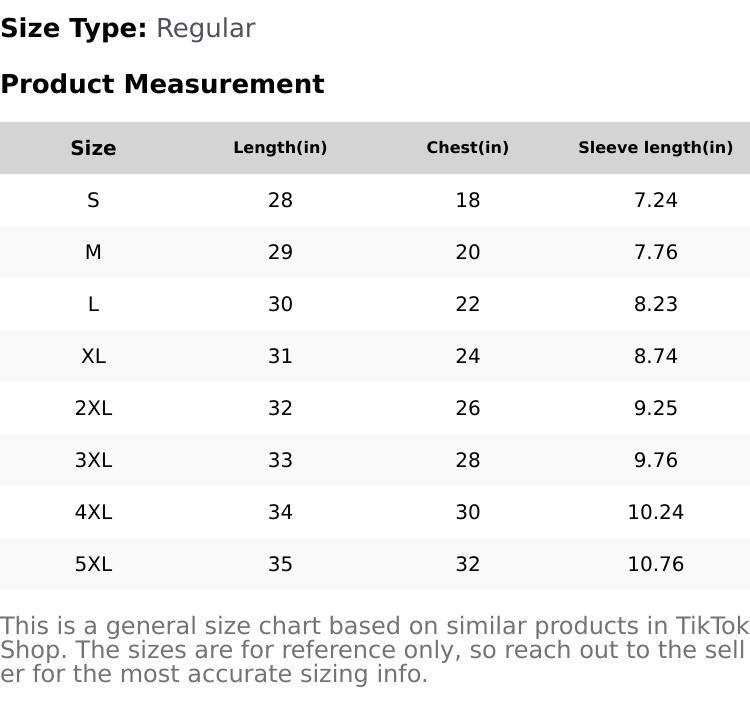Image resolution: width=750 pixels, height=710 pixels.
Task: Click the general size chart disclaimer text
Action: [x=374, y=650]
